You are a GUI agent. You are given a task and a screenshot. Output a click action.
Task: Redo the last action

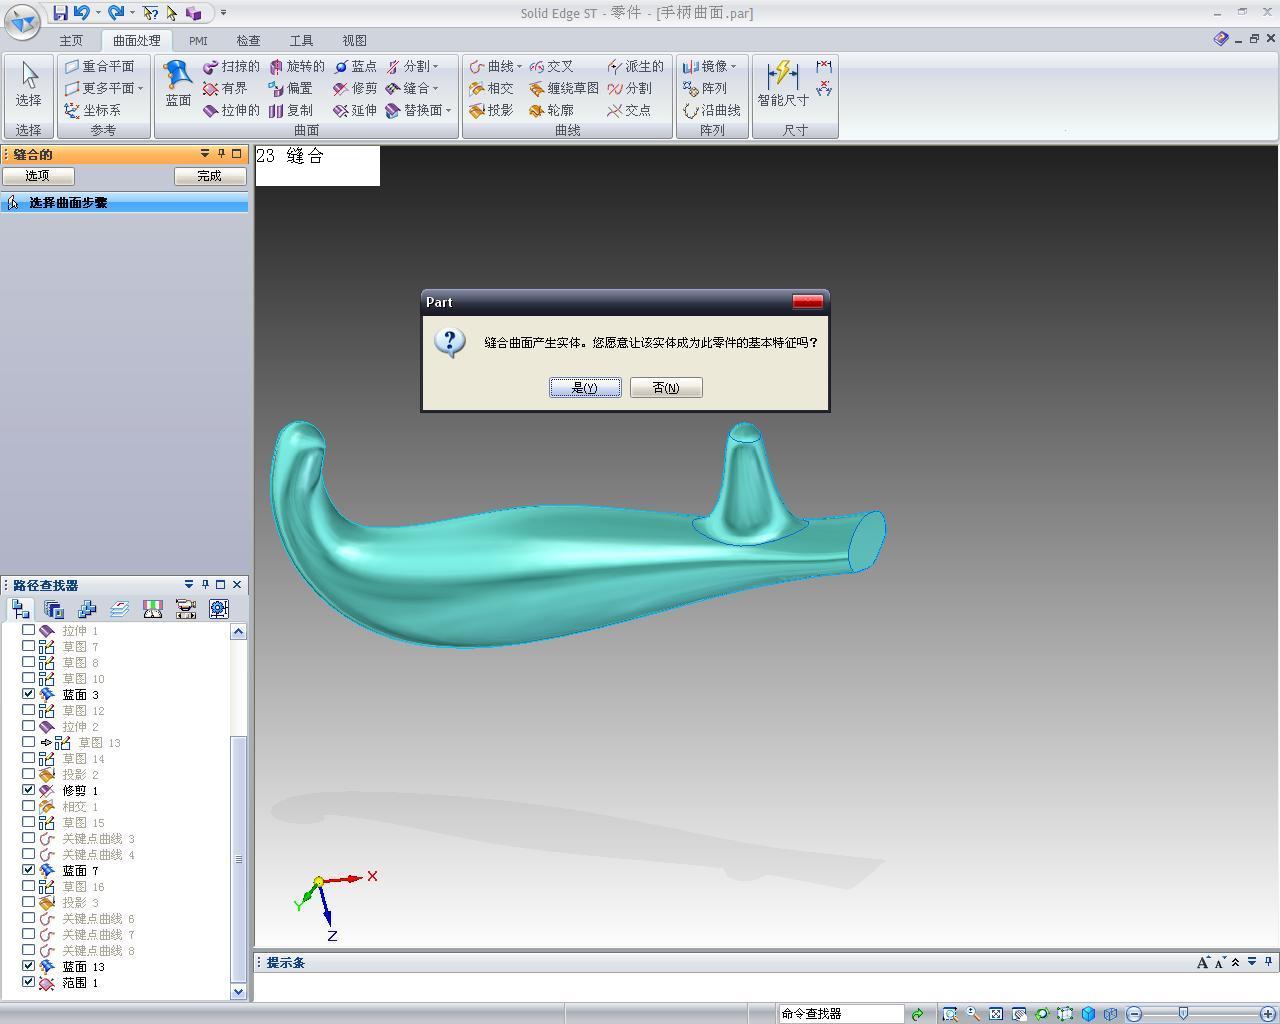pos(116,13)
